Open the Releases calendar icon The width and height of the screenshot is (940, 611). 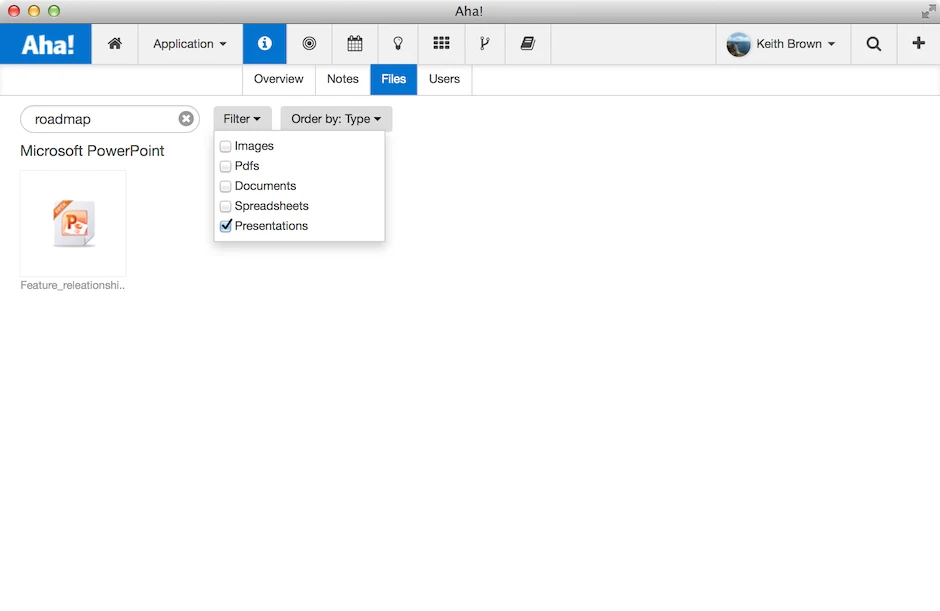coord(355,43)
